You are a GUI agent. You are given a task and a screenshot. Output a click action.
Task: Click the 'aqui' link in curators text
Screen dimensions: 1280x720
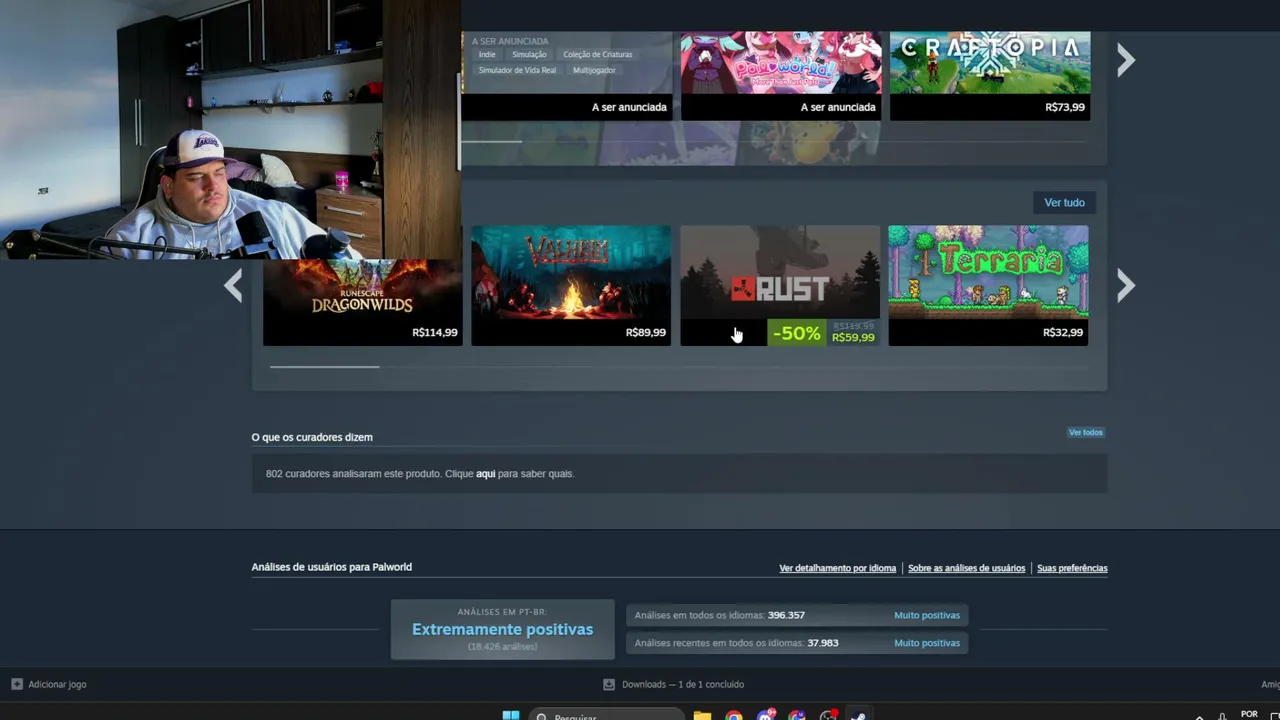pos(486,473)
